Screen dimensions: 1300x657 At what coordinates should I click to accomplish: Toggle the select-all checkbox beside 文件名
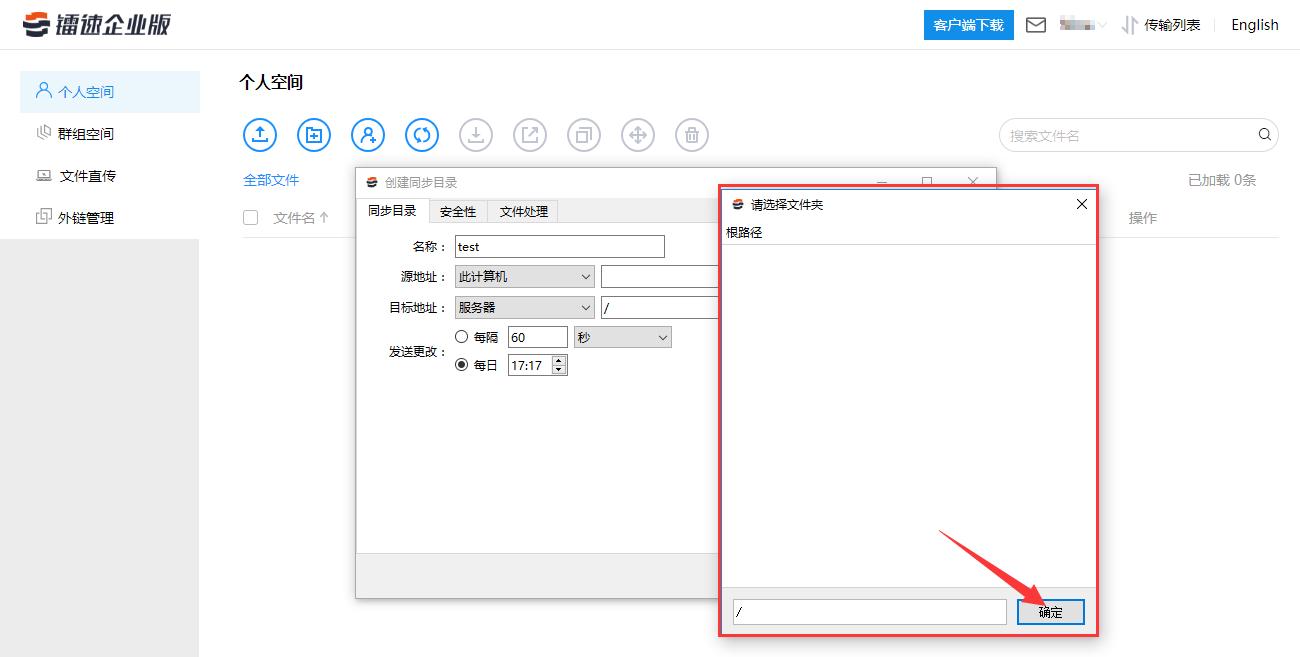(x=250, y=217)
